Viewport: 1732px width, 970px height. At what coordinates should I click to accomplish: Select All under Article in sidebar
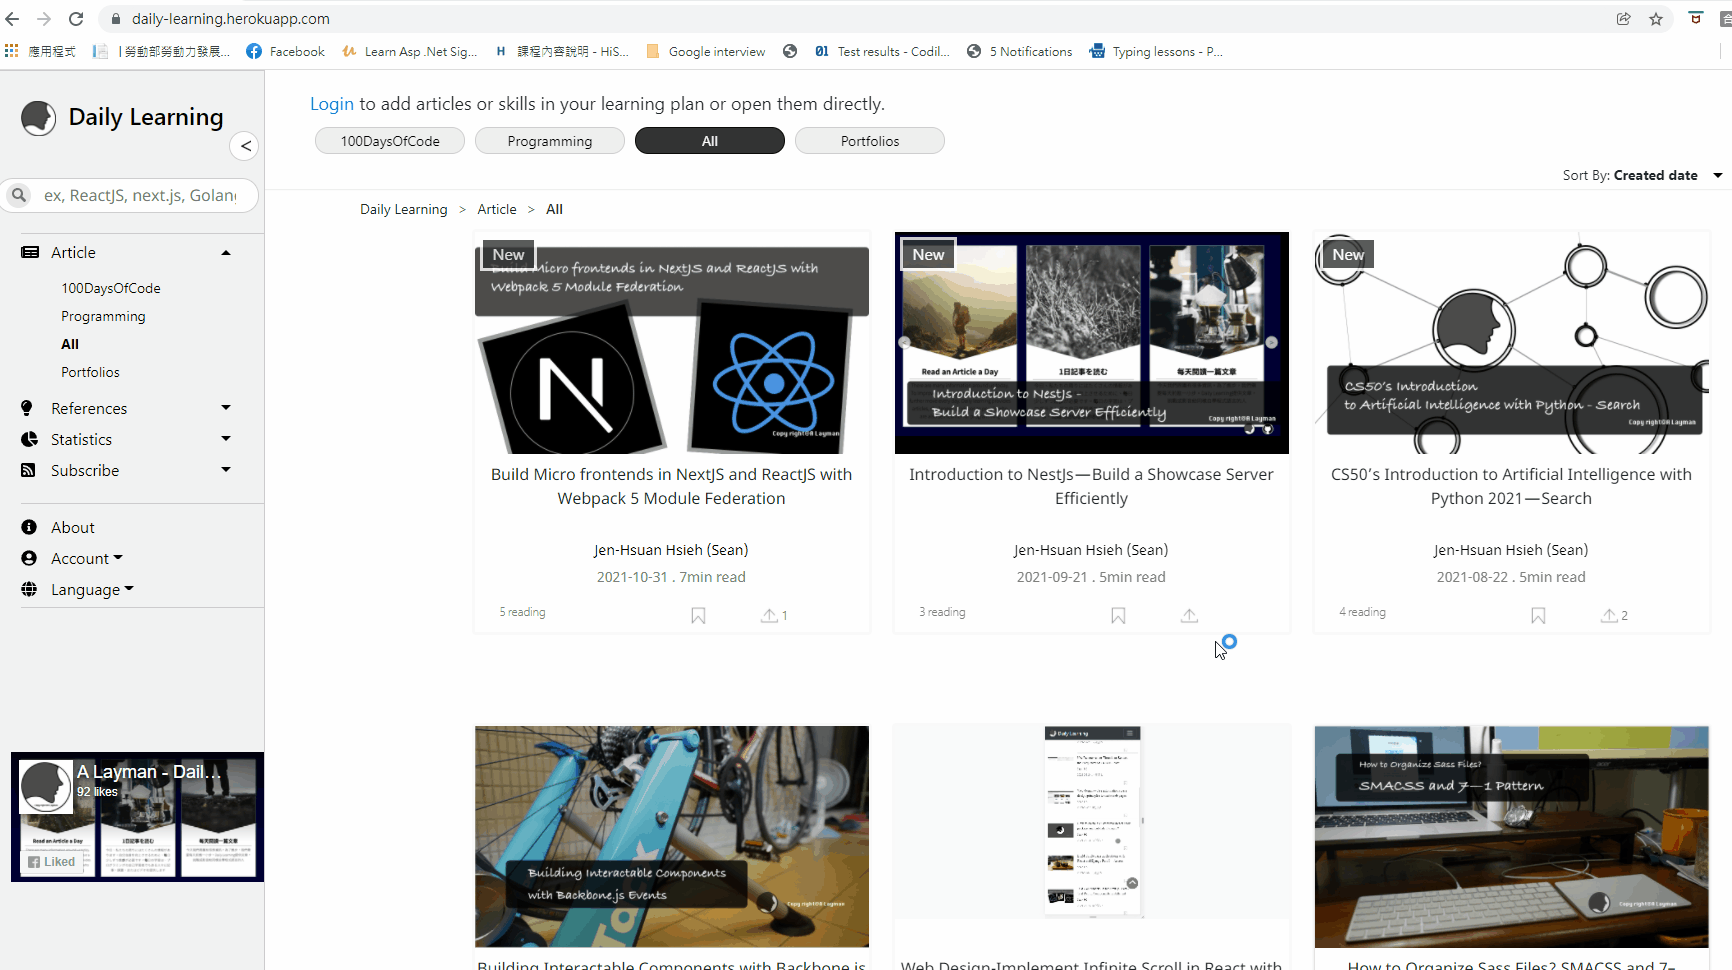click(70, 344)
